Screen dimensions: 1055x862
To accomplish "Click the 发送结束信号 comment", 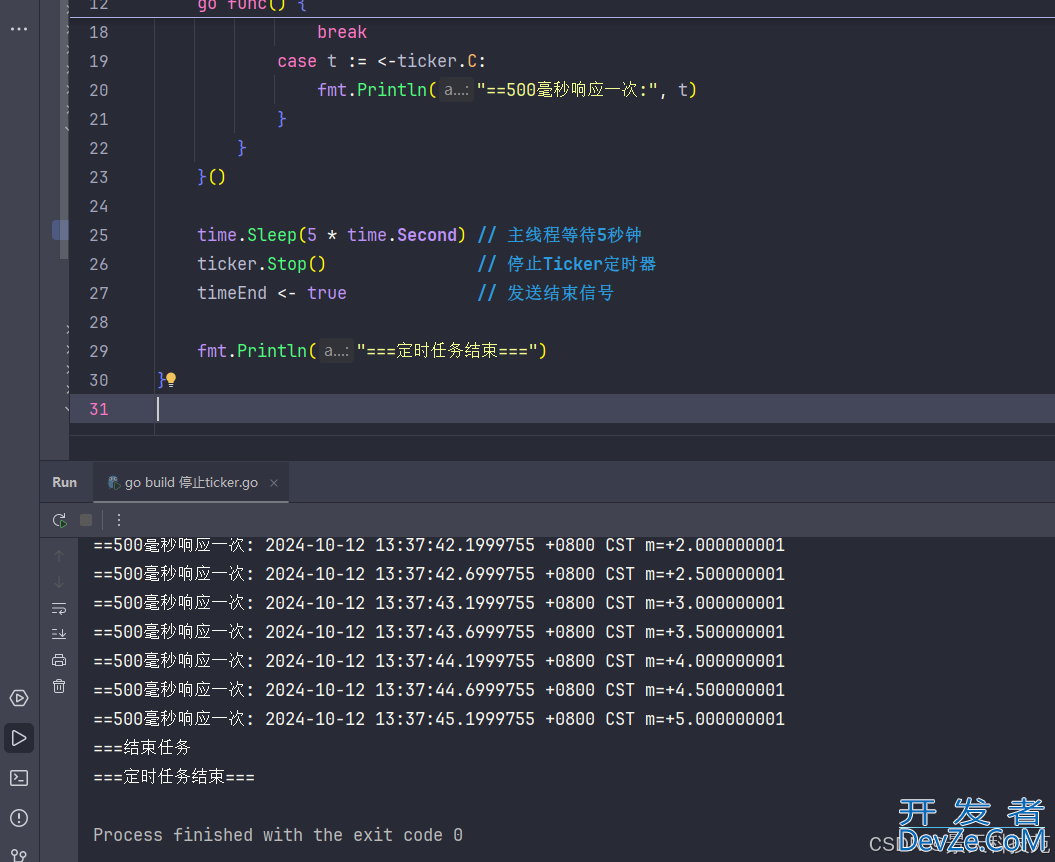I will (560, 293).
